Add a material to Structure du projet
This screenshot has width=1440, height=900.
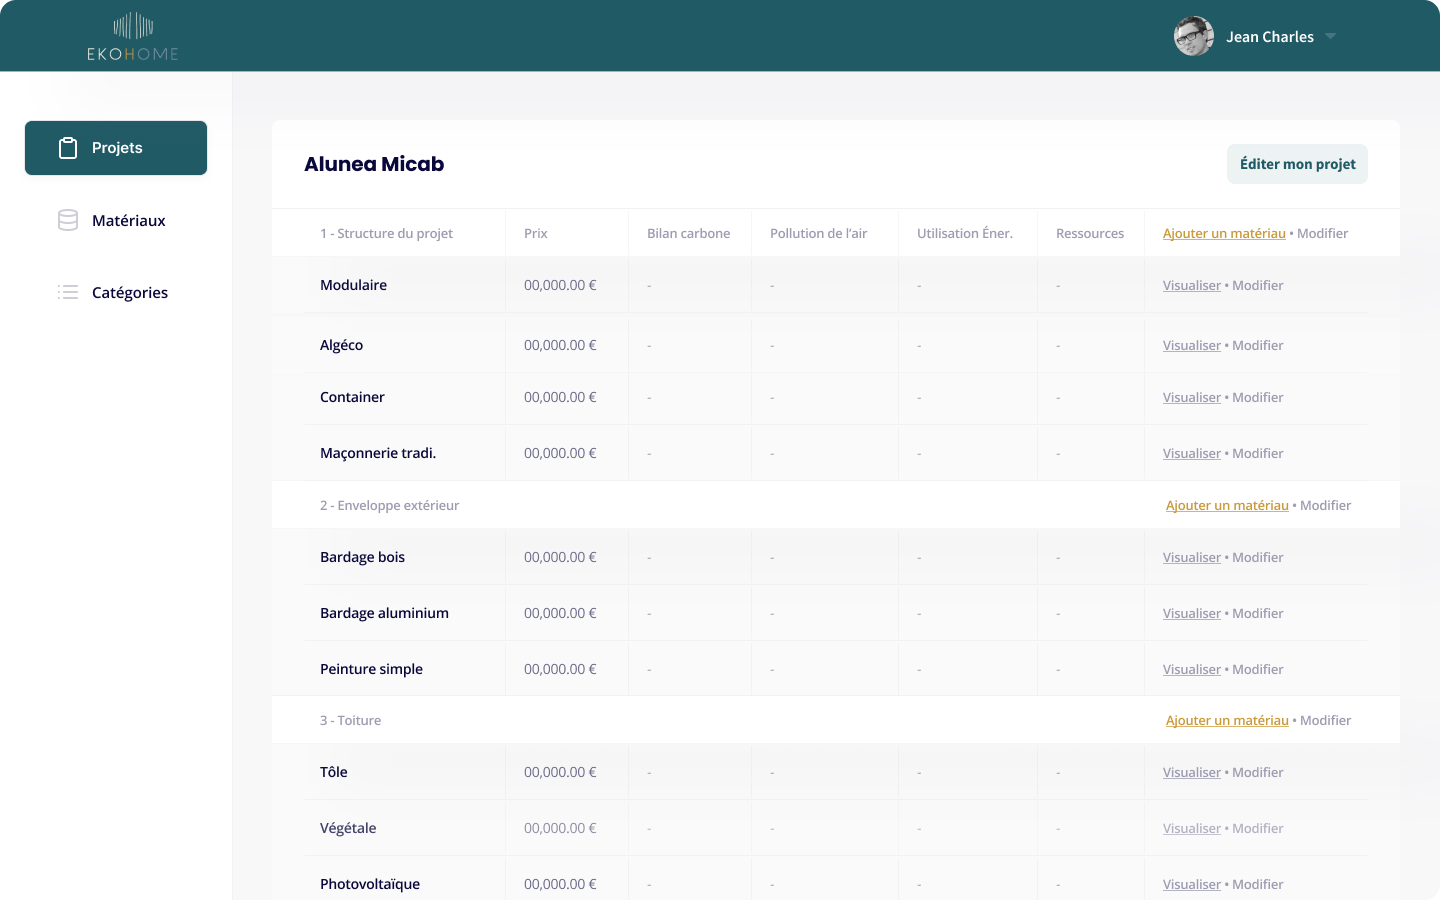click(1223, 233)
